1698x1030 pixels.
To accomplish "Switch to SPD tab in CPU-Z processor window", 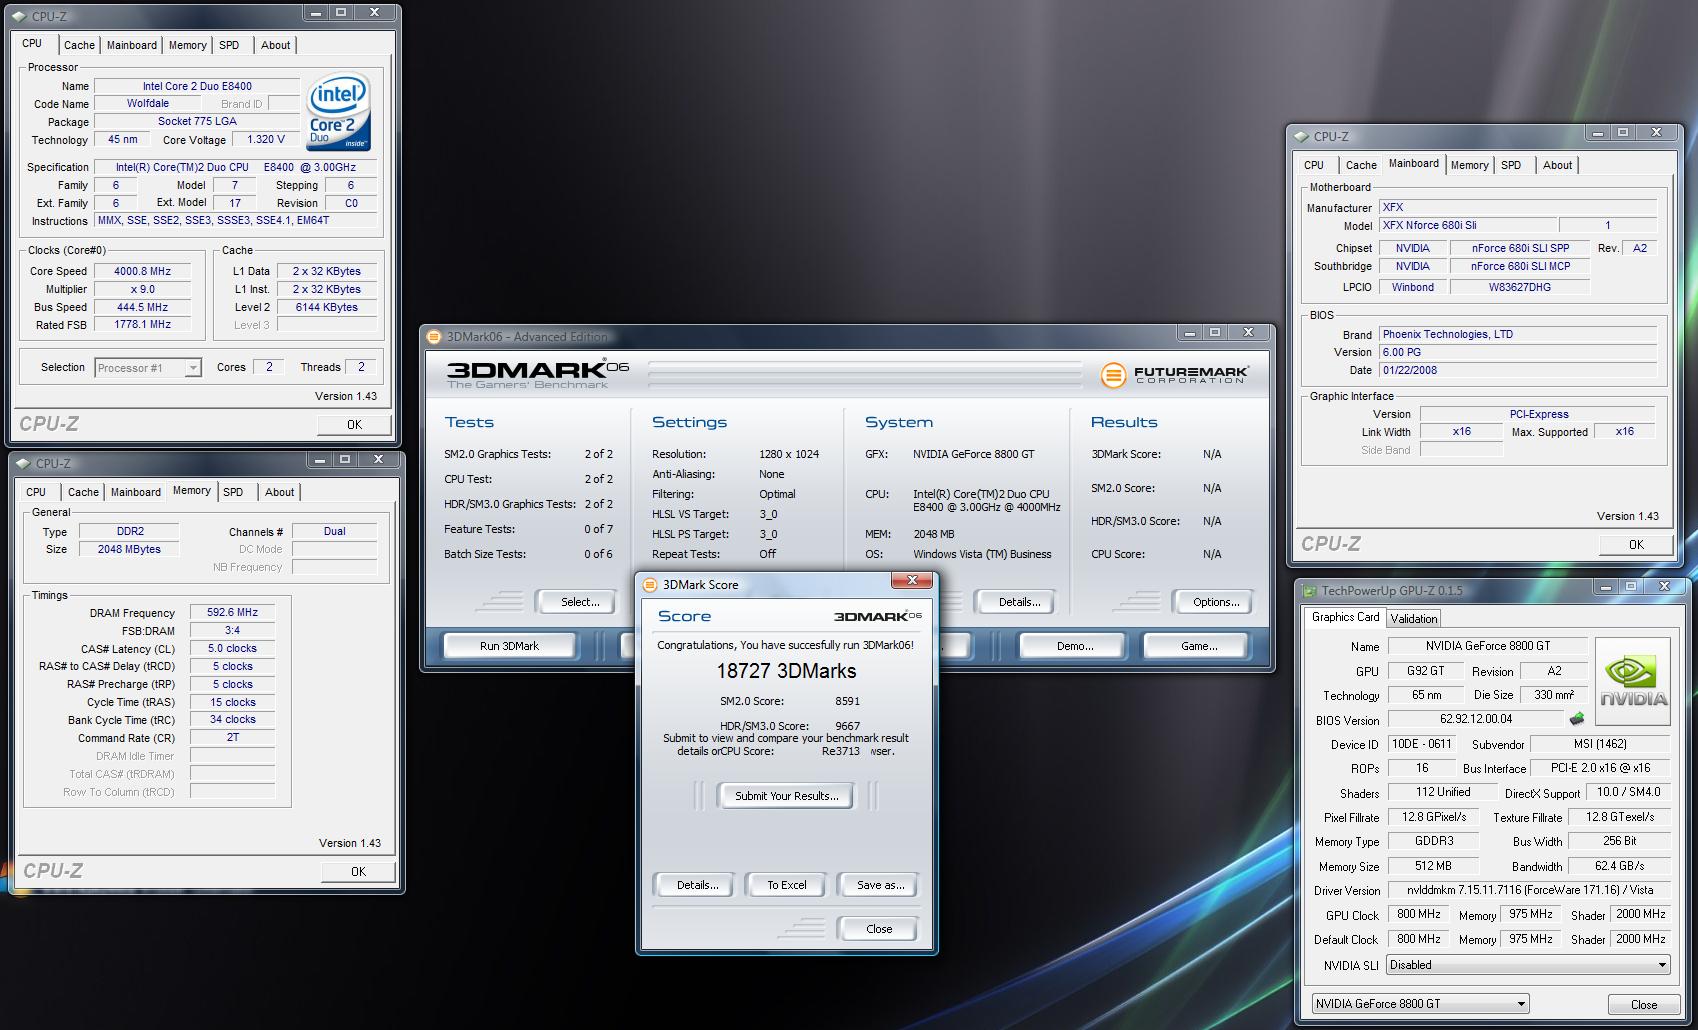I will tap(229, 45).
